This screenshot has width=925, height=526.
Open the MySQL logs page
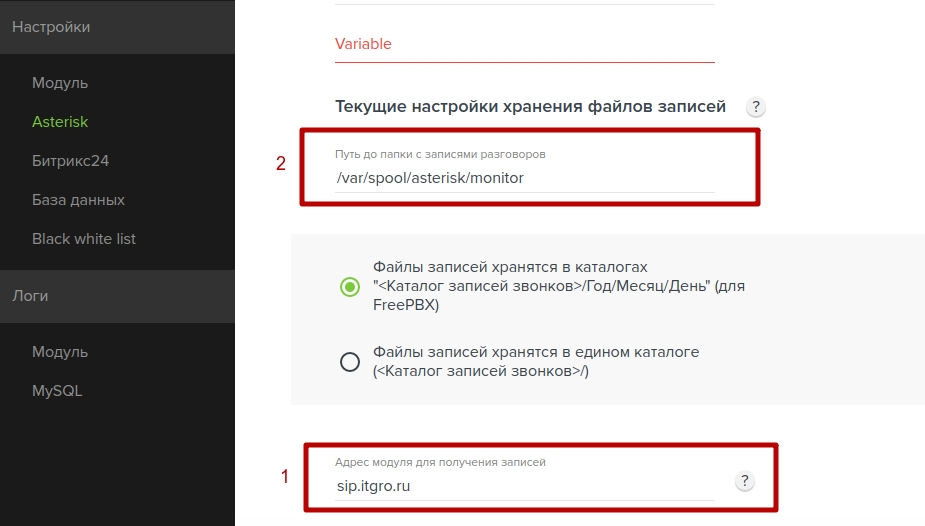point(57,391)
